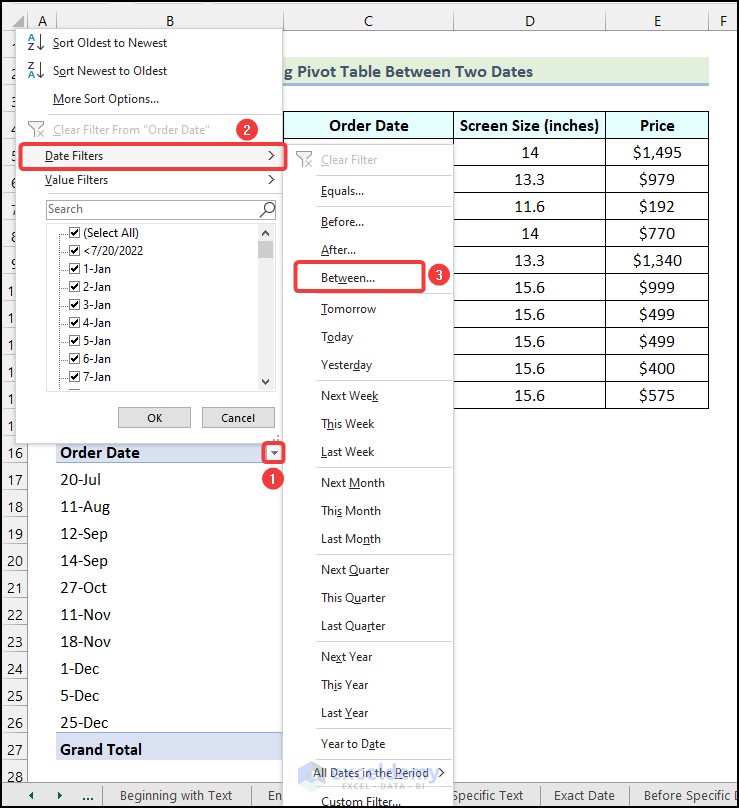This screenshot has height=808, width=739.
Task: Uncheck the 4-Jan checkbox
Action: point(75,323)
